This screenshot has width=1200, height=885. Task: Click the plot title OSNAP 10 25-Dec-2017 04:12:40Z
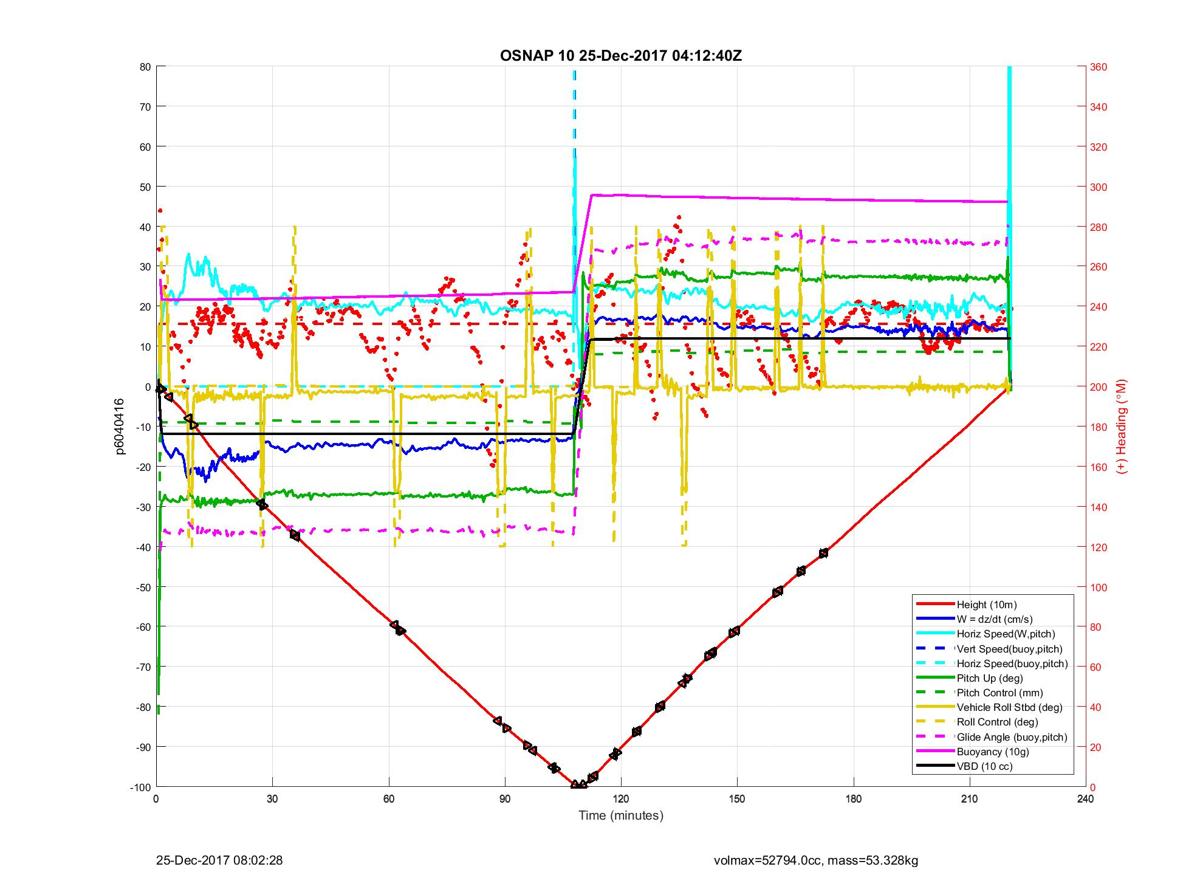click(x=621, y=55)
